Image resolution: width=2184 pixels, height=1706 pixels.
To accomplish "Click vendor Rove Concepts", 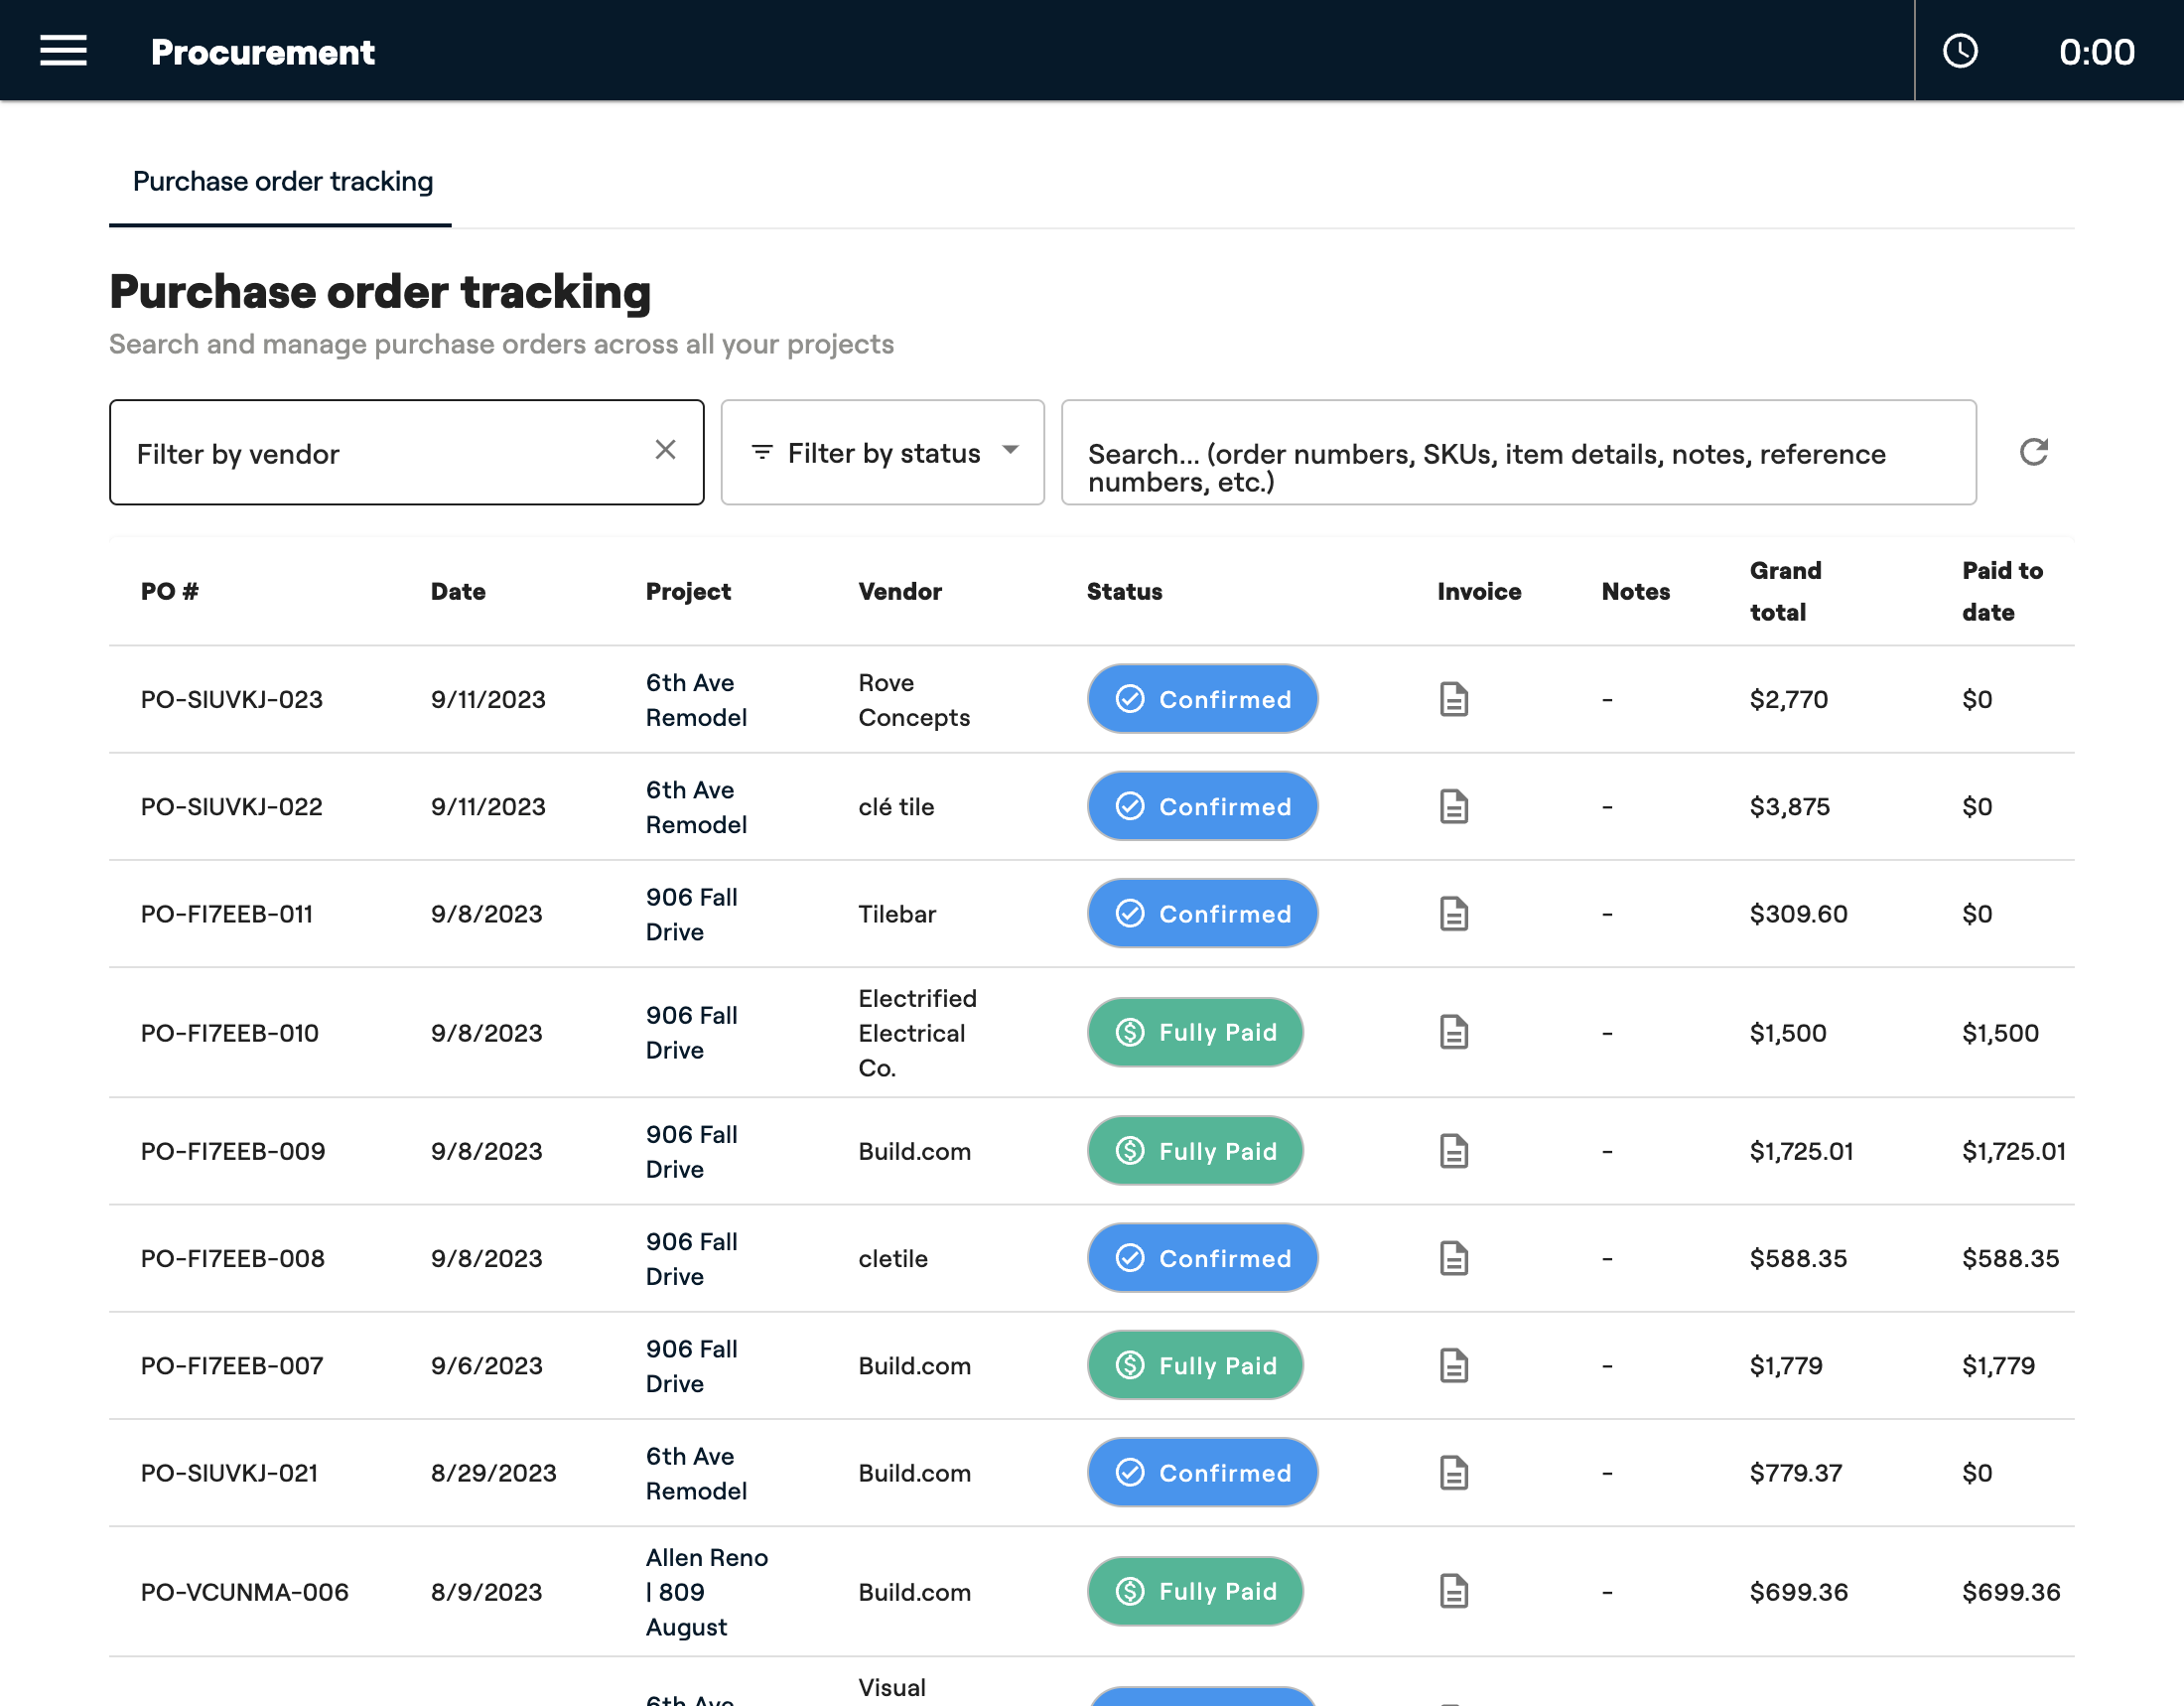I will [914, 699].
